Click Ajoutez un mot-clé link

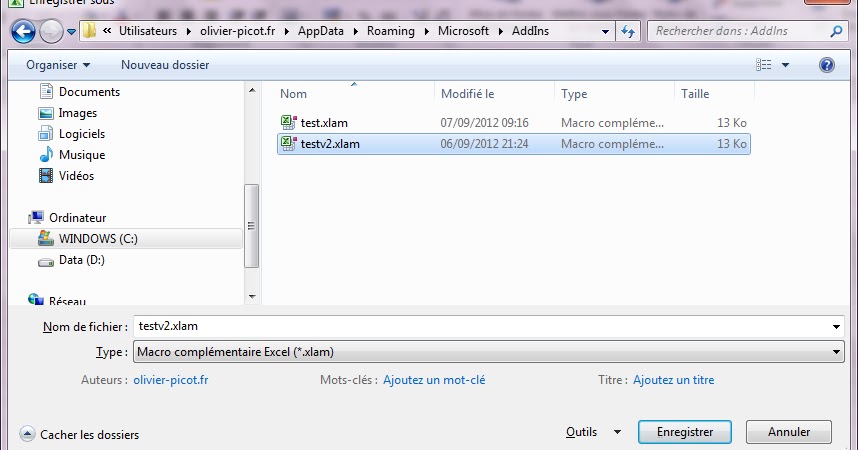point(433,380)
